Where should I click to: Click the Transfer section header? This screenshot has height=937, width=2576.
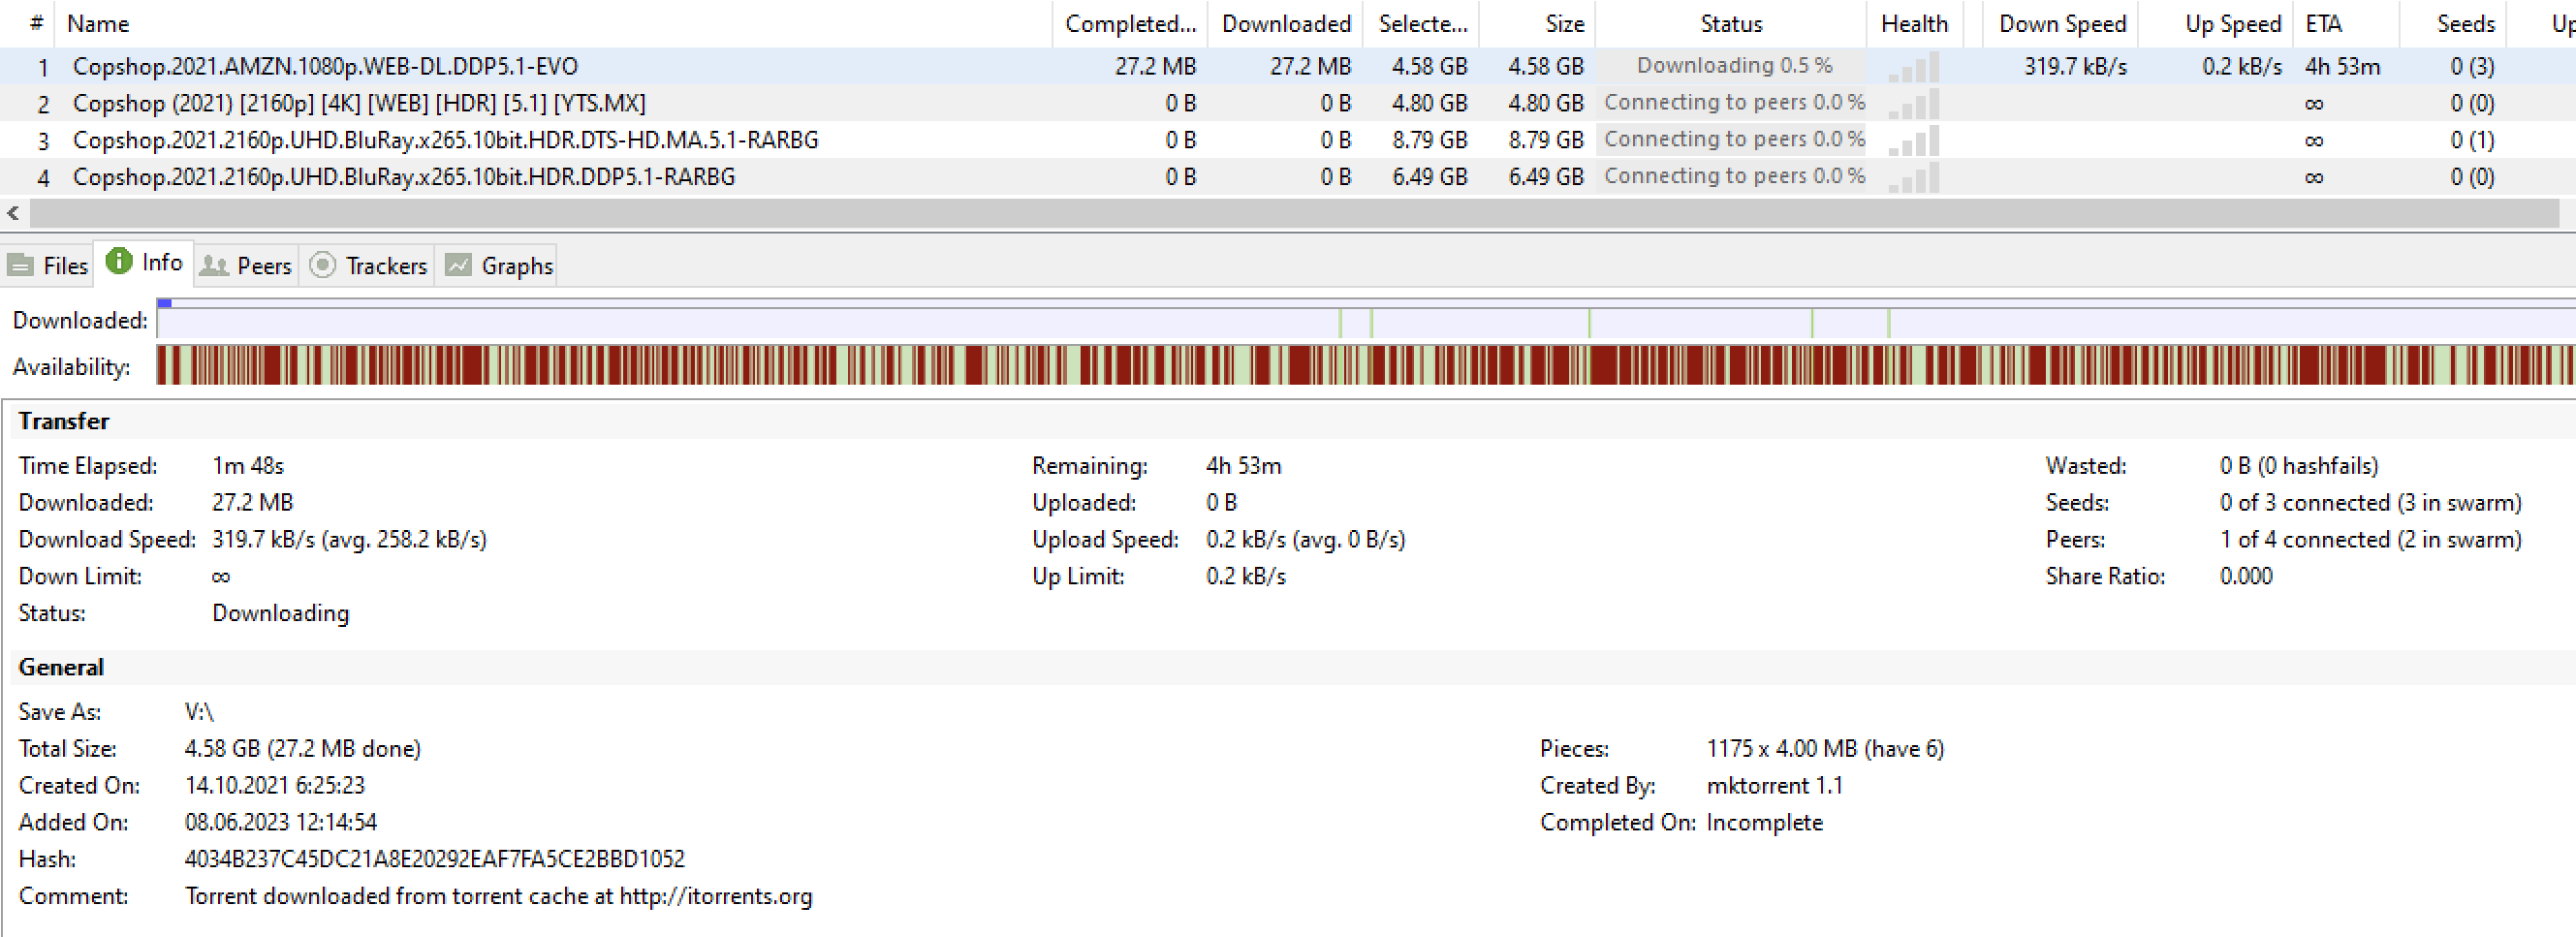[64, 421]
